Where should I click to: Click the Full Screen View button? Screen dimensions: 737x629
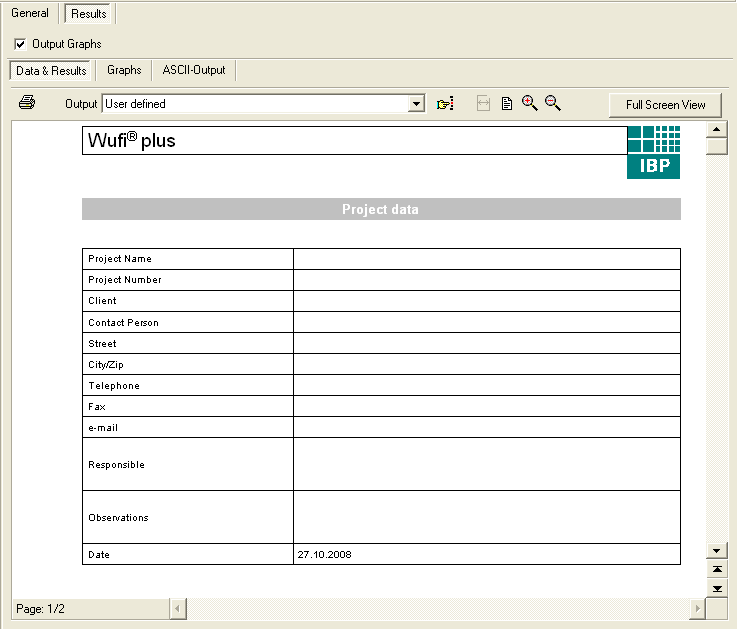pyautogui.click(x=665, y=105)
